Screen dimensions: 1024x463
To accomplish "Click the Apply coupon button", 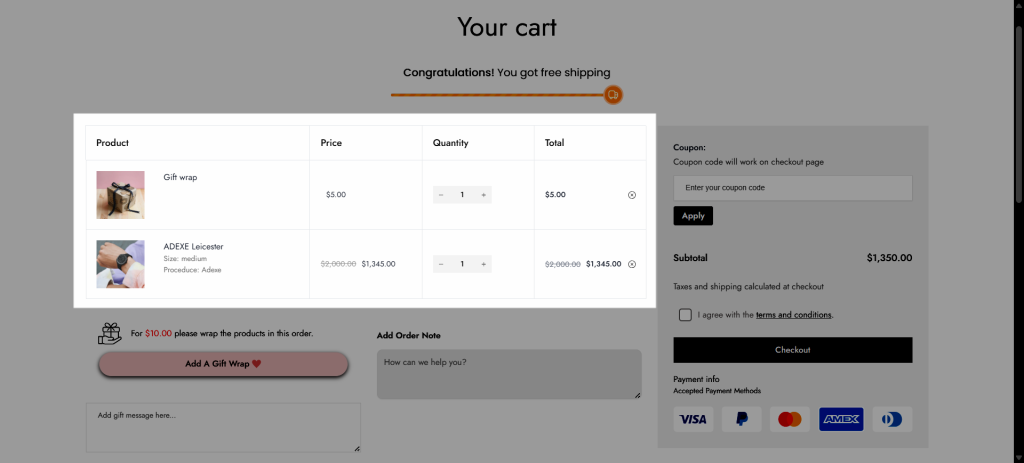I will coord(693,216).
